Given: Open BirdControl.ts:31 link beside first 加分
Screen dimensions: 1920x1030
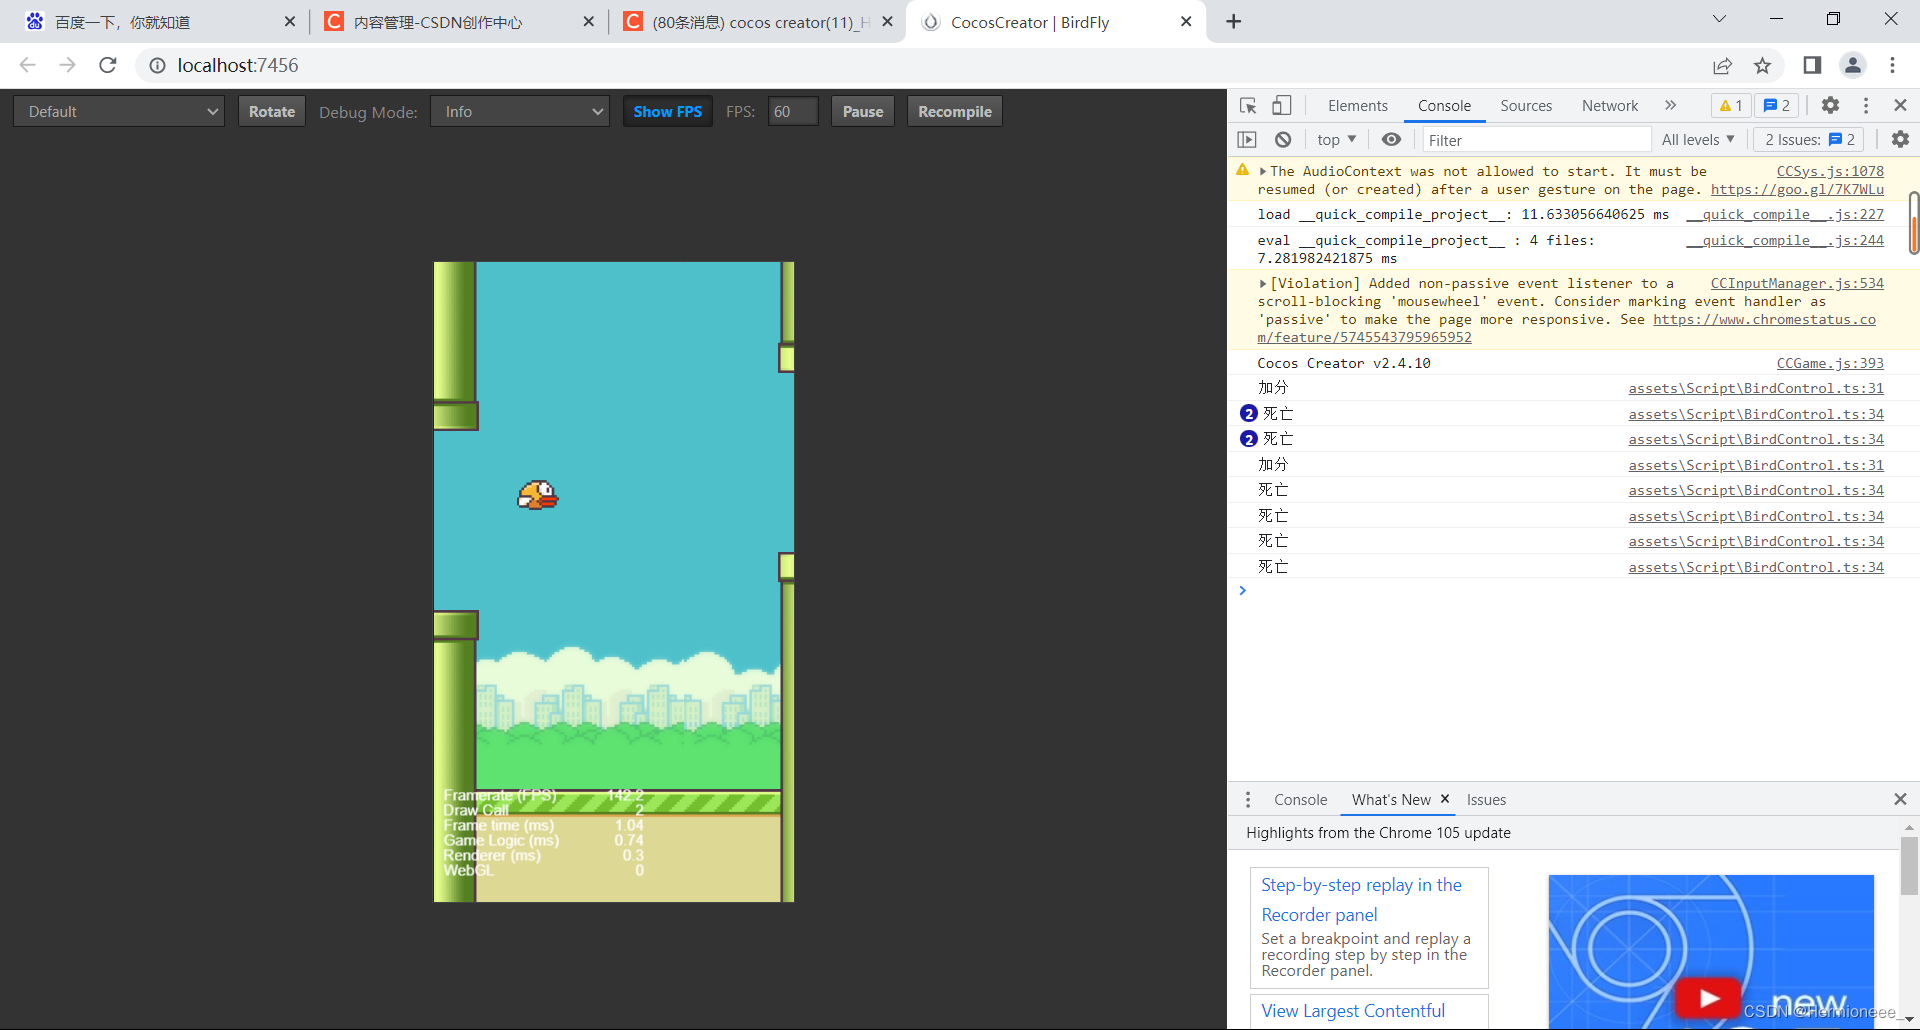Looking at the screenshot, I should tap(1756, 388).
